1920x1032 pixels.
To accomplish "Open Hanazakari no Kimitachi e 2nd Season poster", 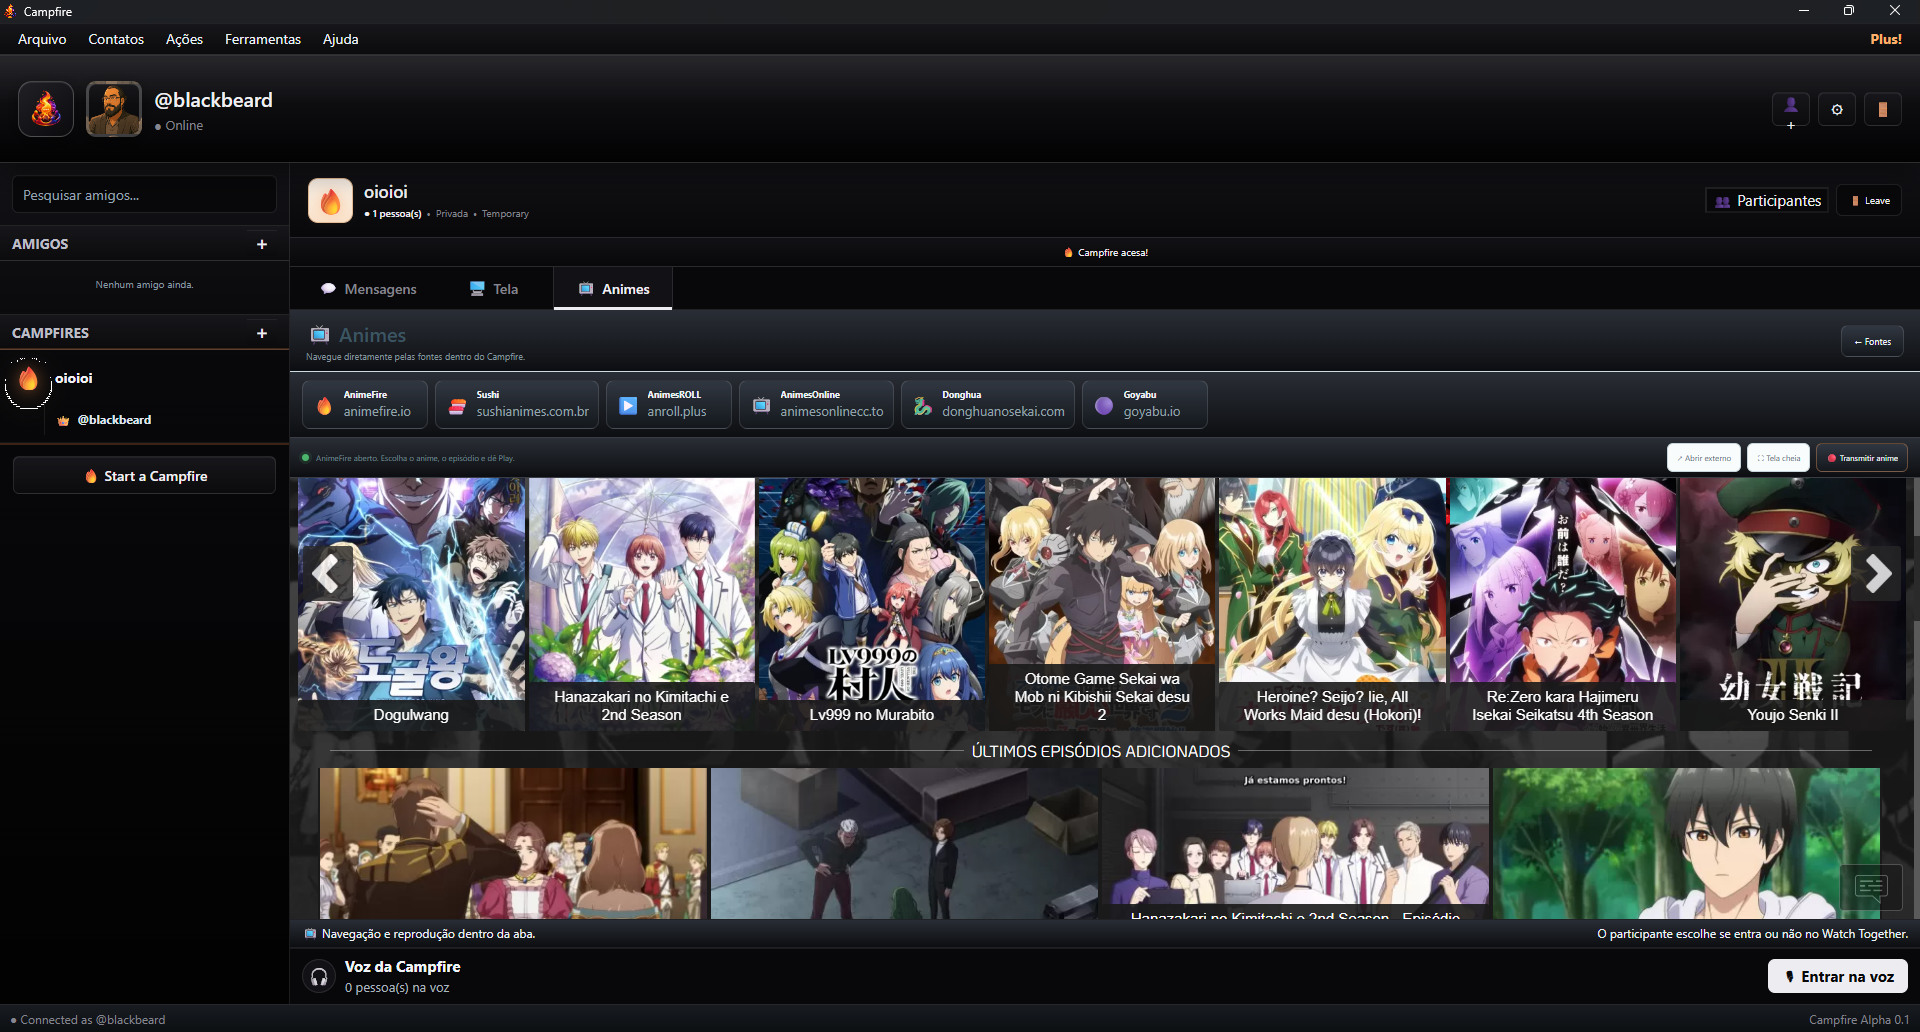I will pyautogui.click(x=641, y=604).
